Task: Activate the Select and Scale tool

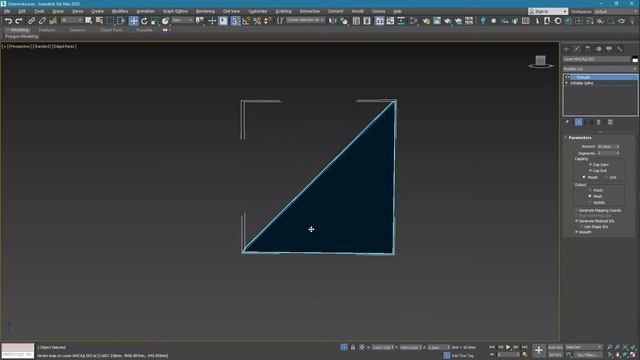Action: [154, 21]
